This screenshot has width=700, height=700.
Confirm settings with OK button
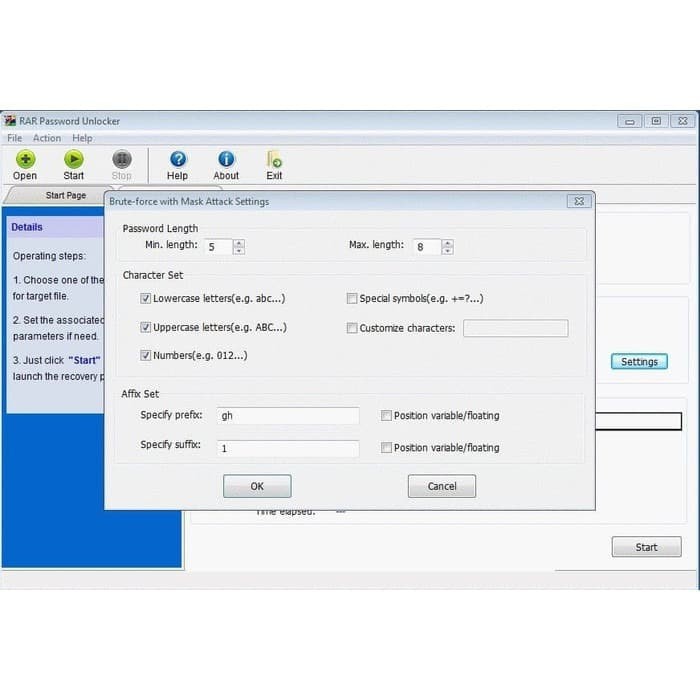[x=257, y=486]
